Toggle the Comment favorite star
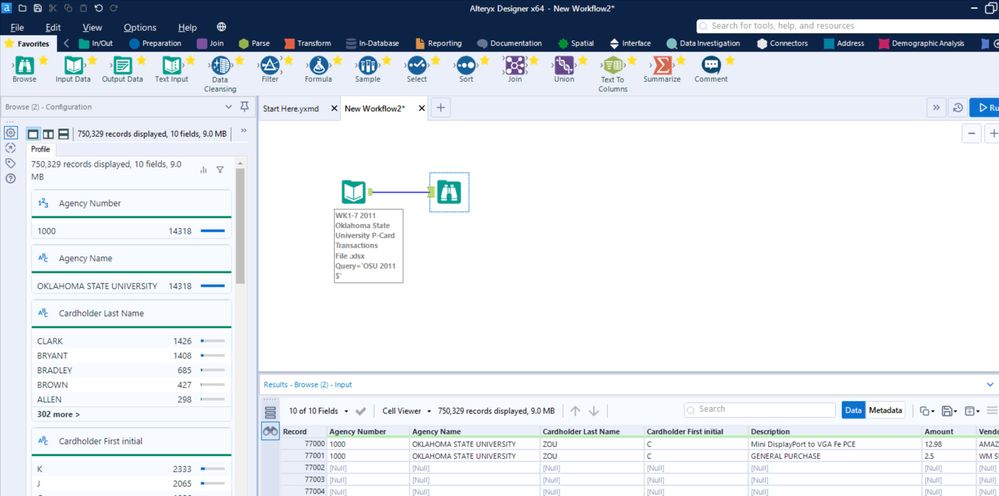Image resolution: width=999 pixels, height=496 pixels. pos(730,60)
